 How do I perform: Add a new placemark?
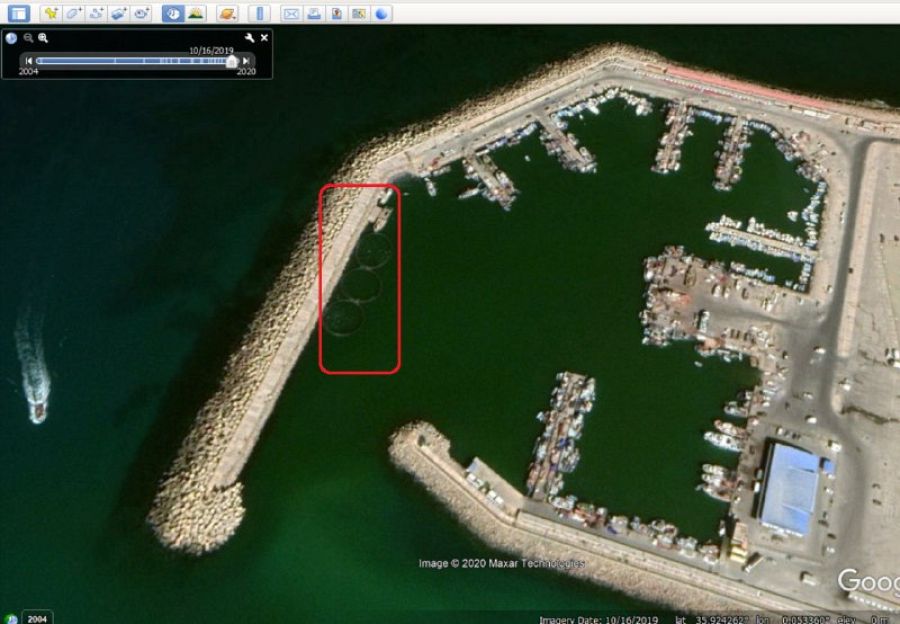coord(51,13)
